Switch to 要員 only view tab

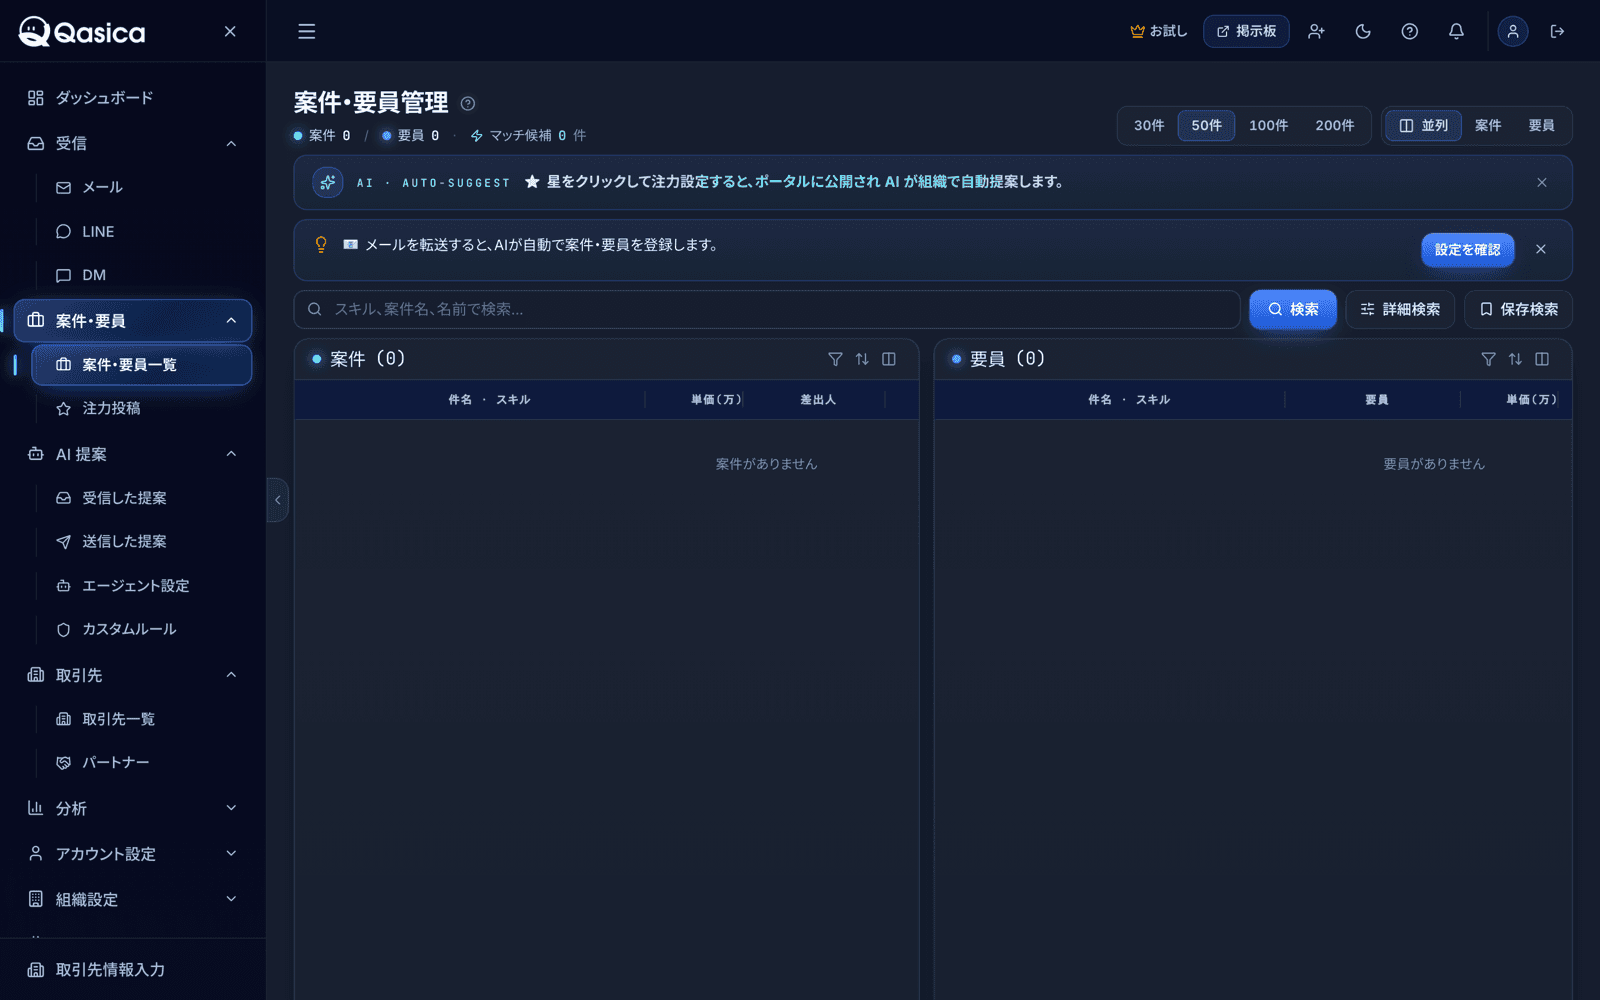[x=1541, y=126]
